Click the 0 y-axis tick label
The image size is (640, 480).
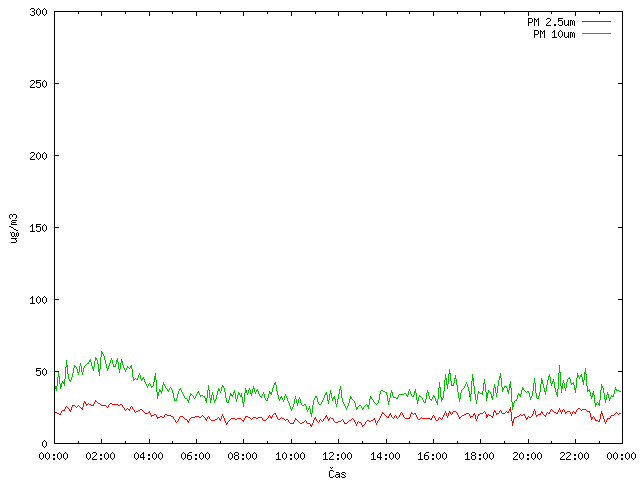pos(44,444)
